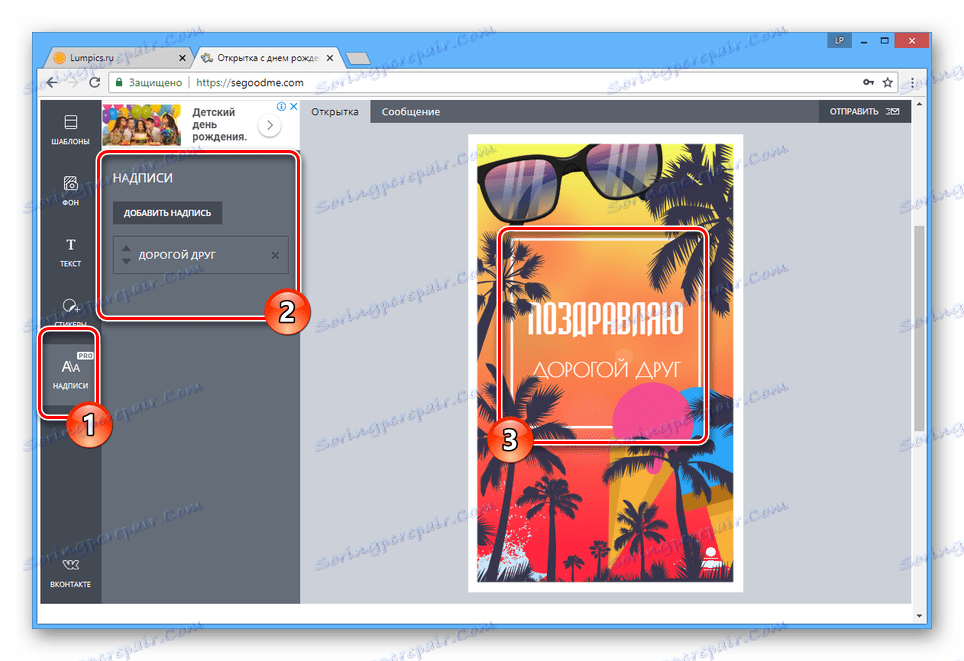Click the birthday party ad thumbnail
Image resolution: width=964 pixels, height=661 pixels.
click(141, 125)
